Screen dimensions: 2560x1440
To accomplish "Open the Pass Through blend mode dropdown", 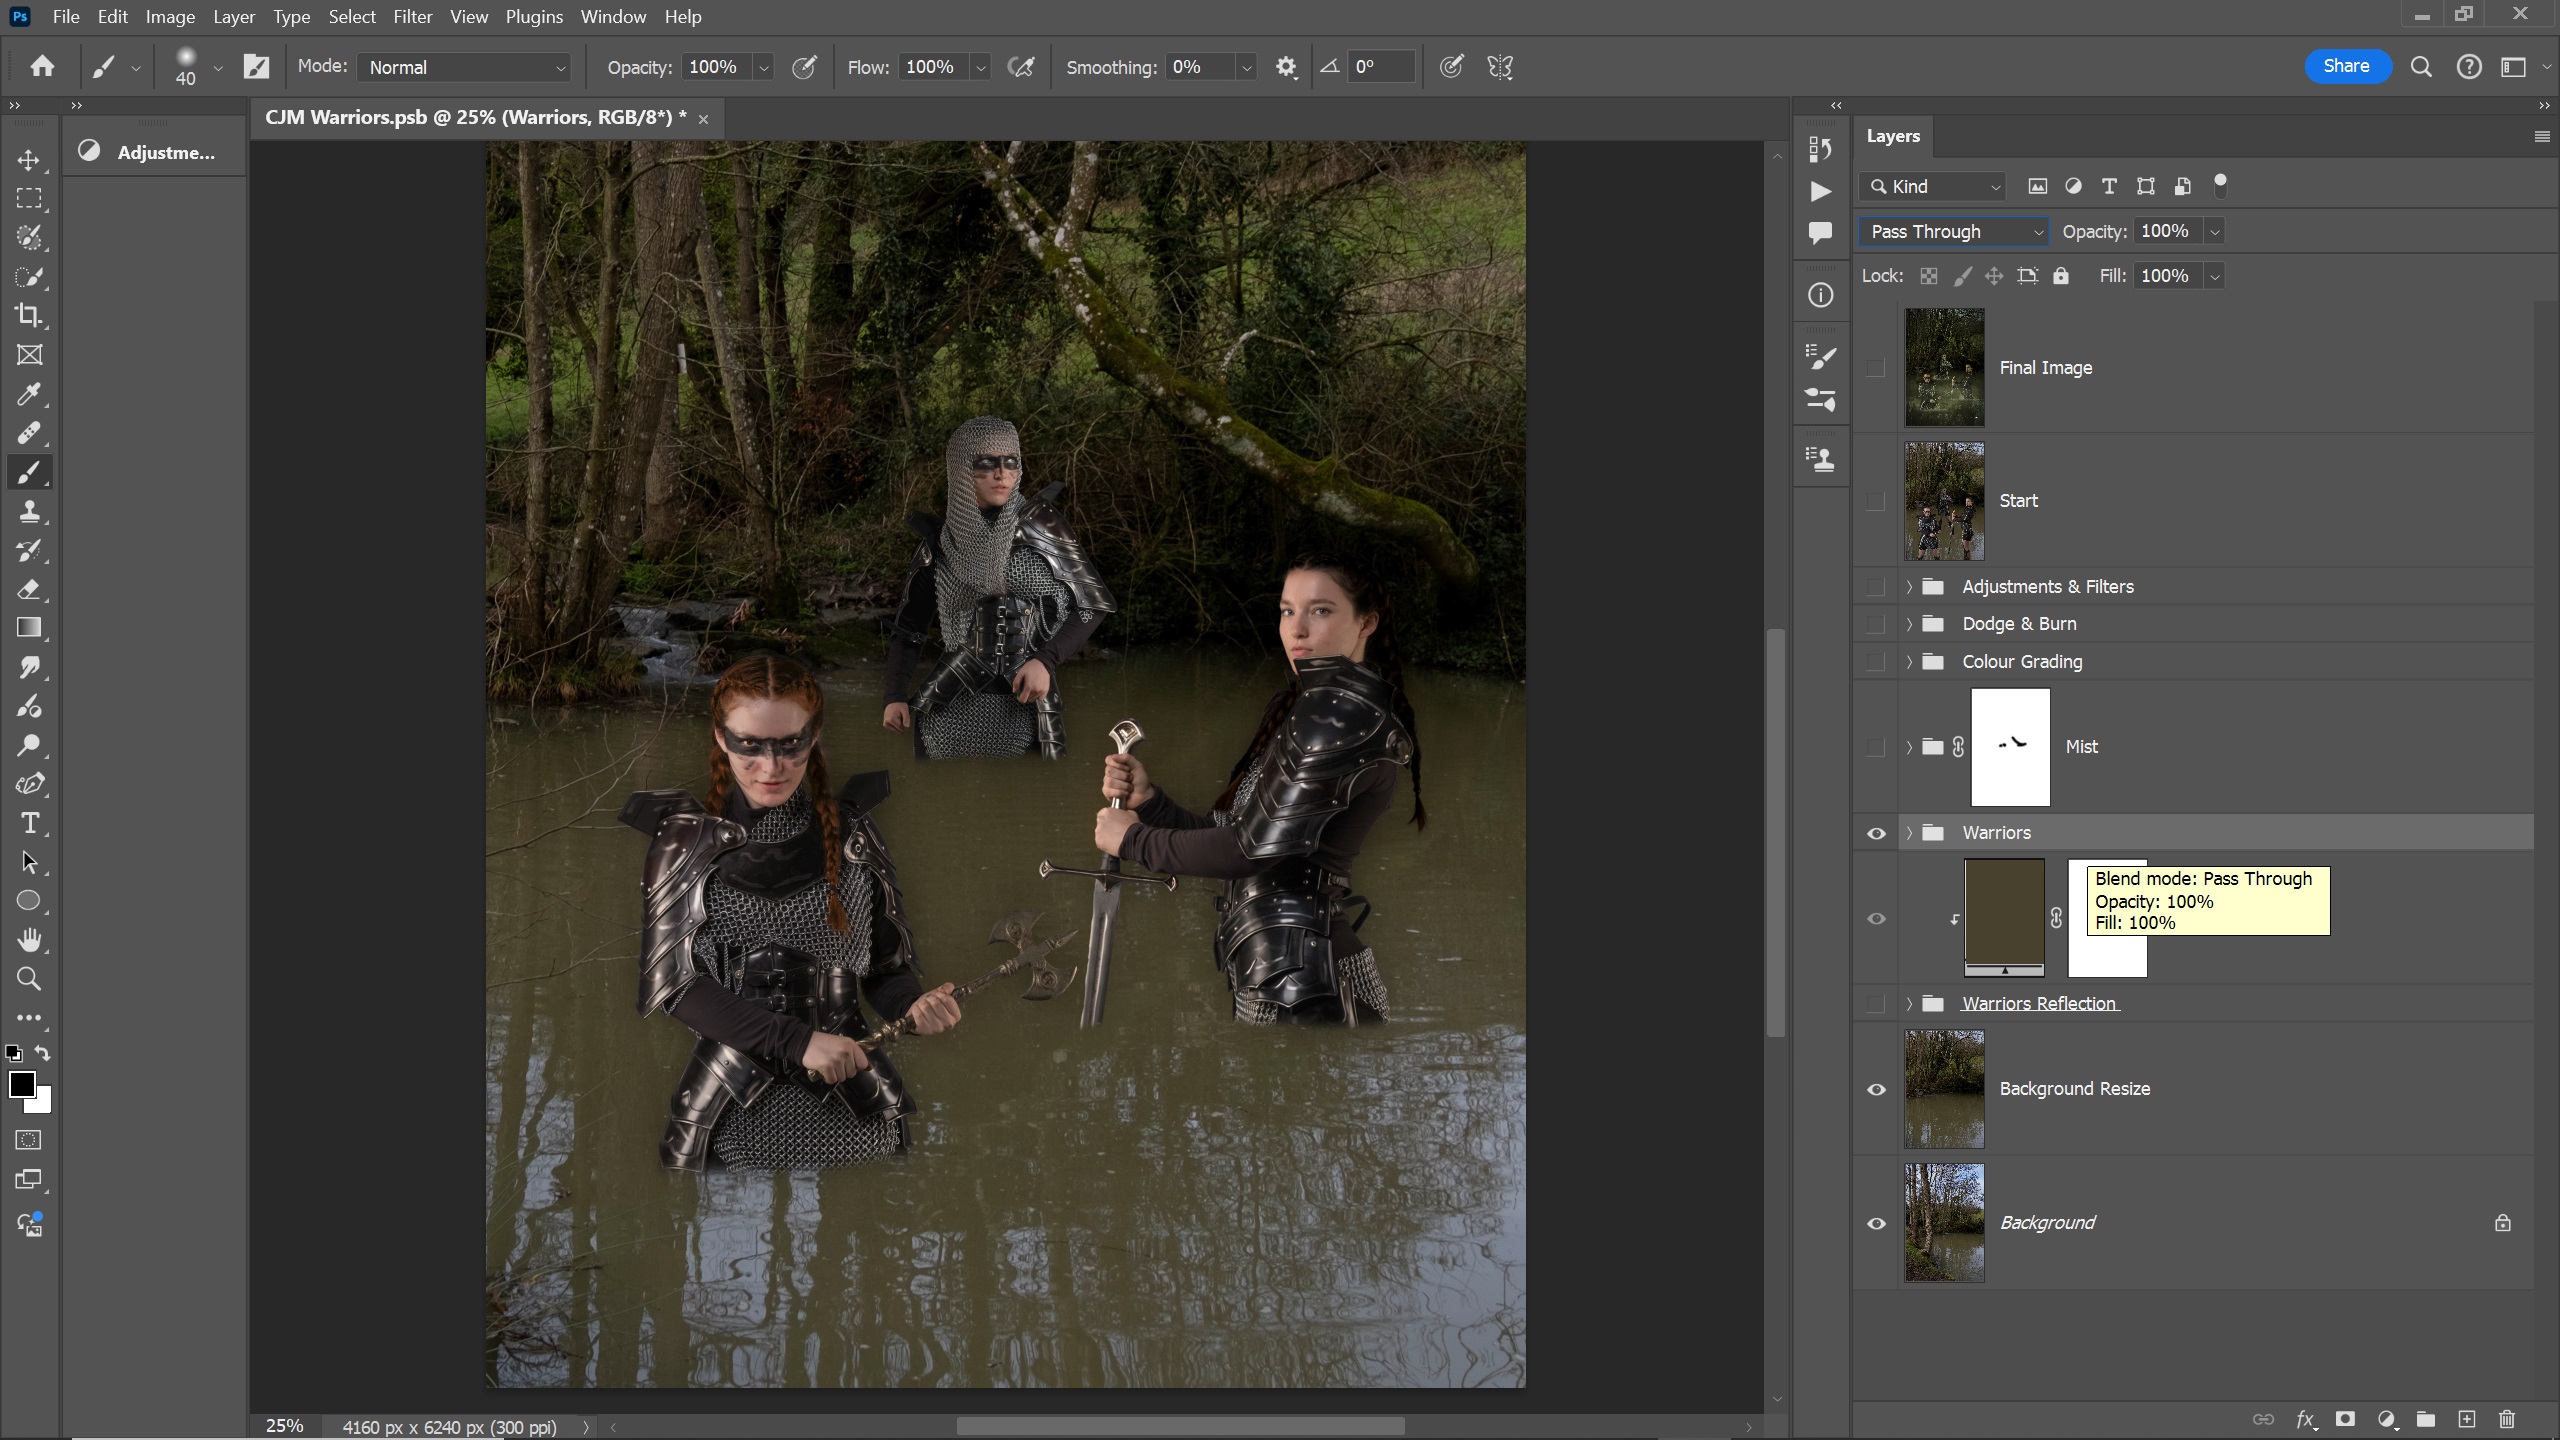I will (1953, 232).
